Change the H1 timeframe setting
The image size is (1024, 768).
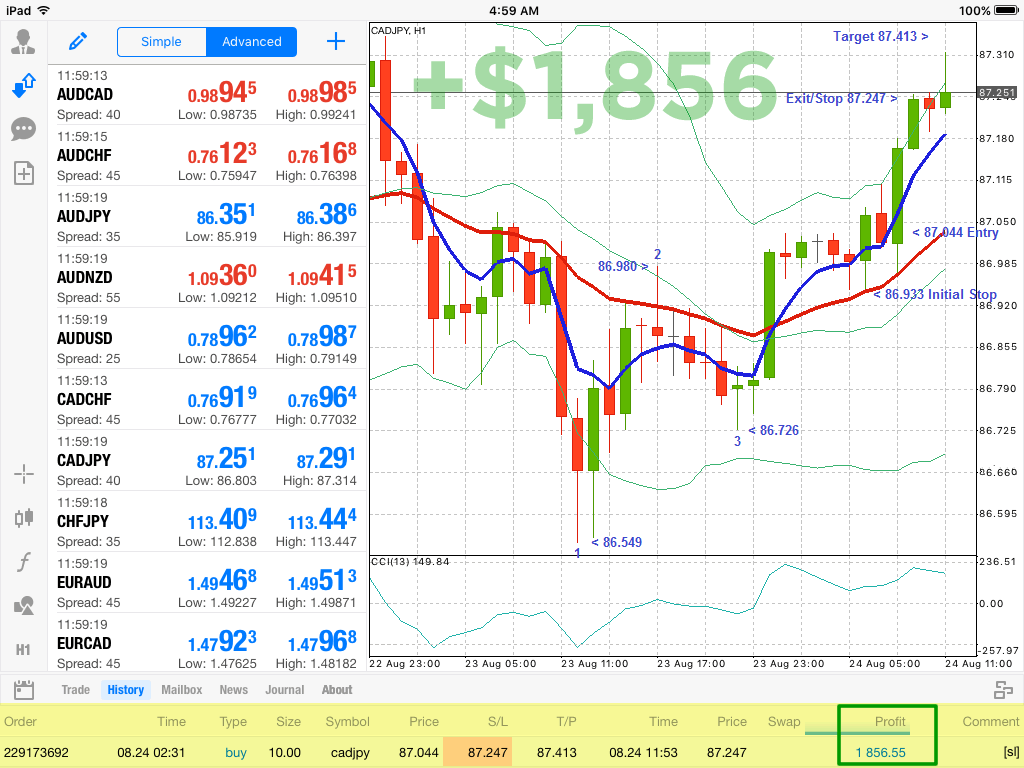coord(24,650)
